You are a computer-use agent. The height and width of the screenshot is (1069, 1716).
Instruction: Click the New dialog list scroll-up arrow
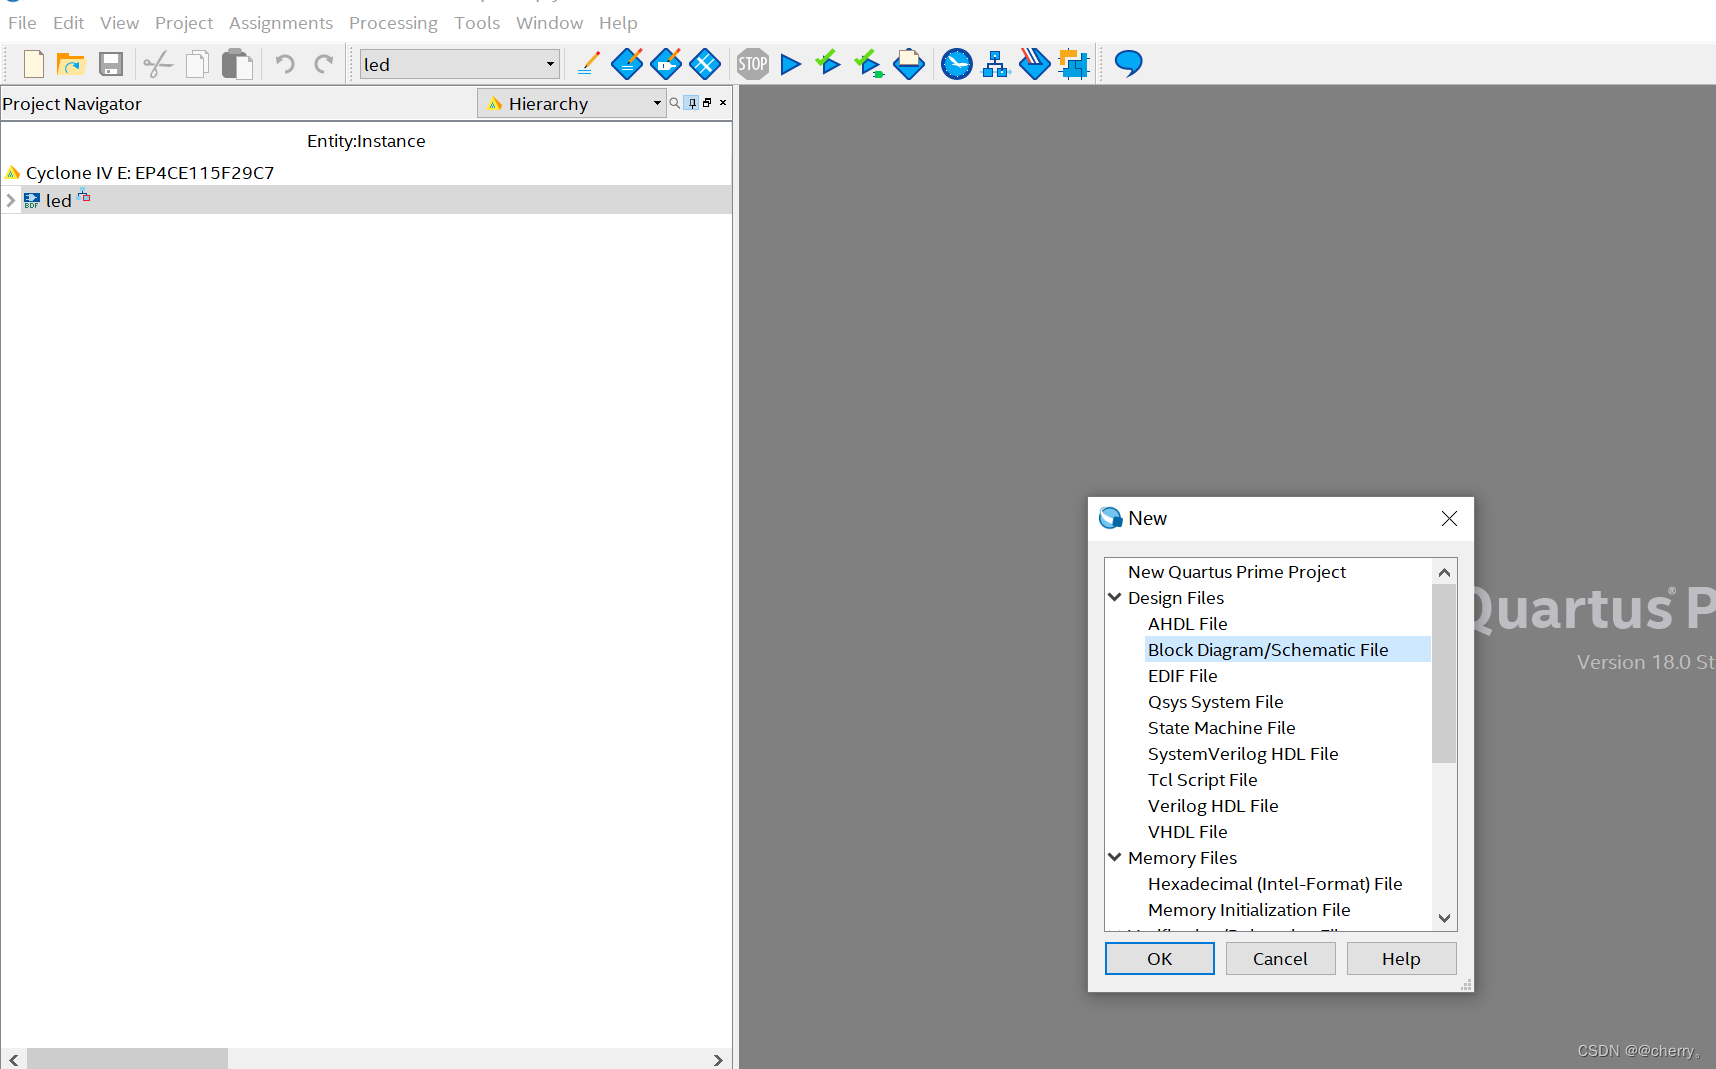pyautogui.click(x=1444, y=572)
